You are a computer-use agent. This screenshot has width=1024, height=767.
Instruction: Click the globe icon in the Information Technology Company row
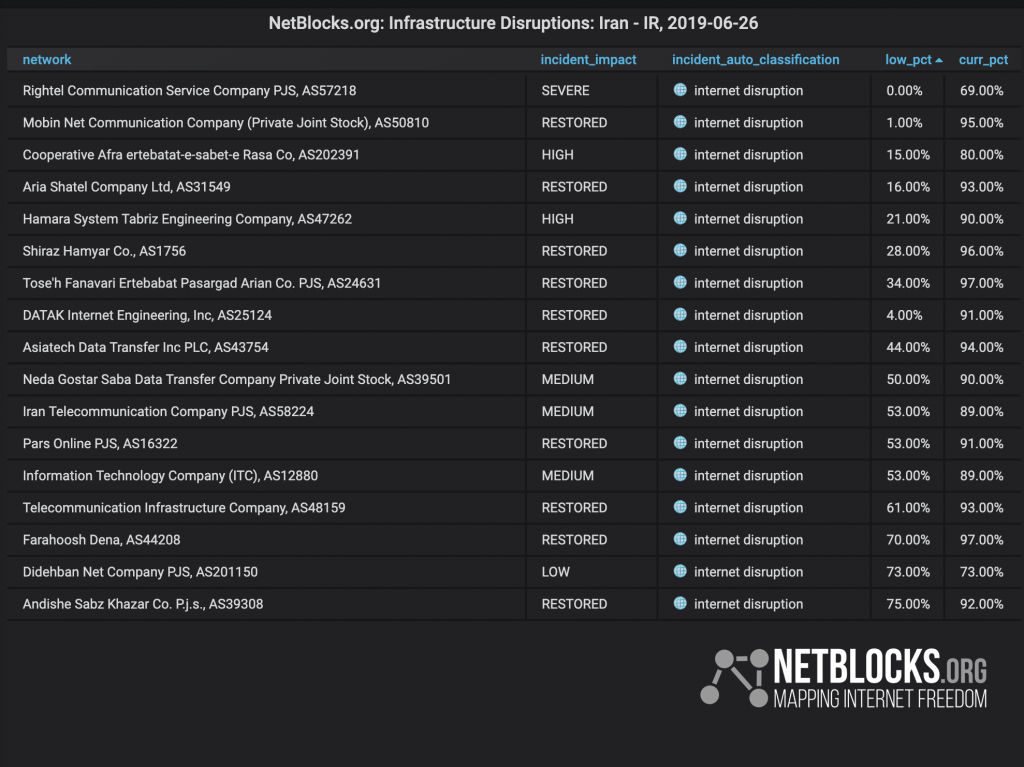click(680, 475)
